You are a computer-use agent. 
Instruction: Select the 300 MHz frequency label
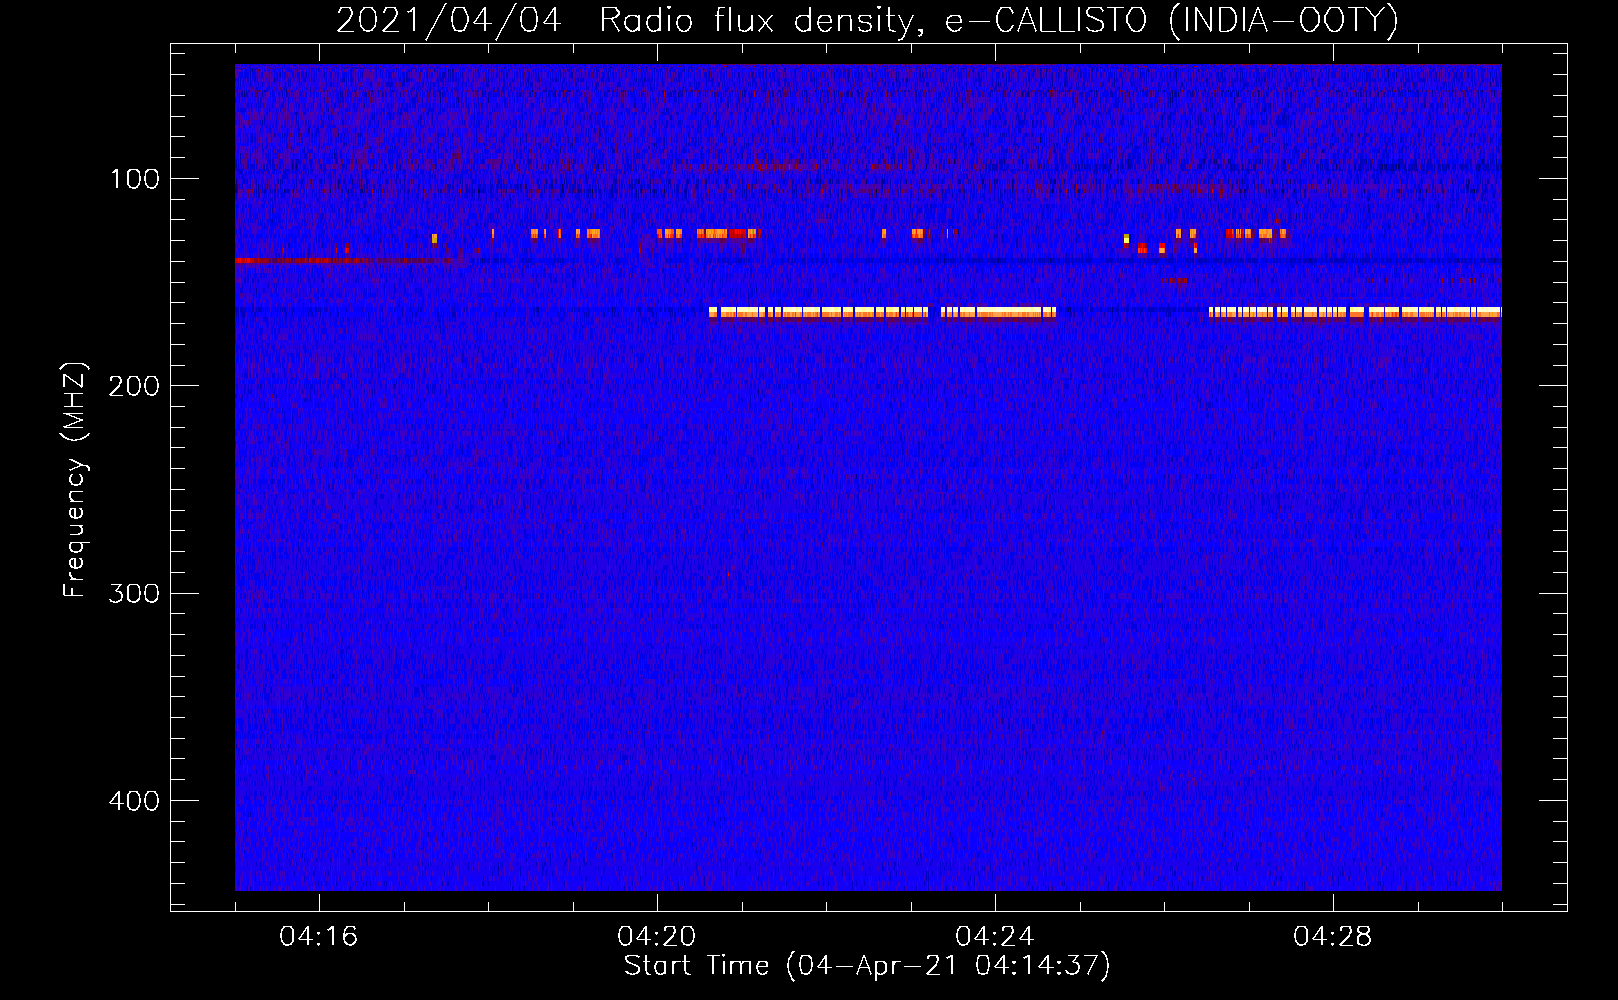(134, 593)
